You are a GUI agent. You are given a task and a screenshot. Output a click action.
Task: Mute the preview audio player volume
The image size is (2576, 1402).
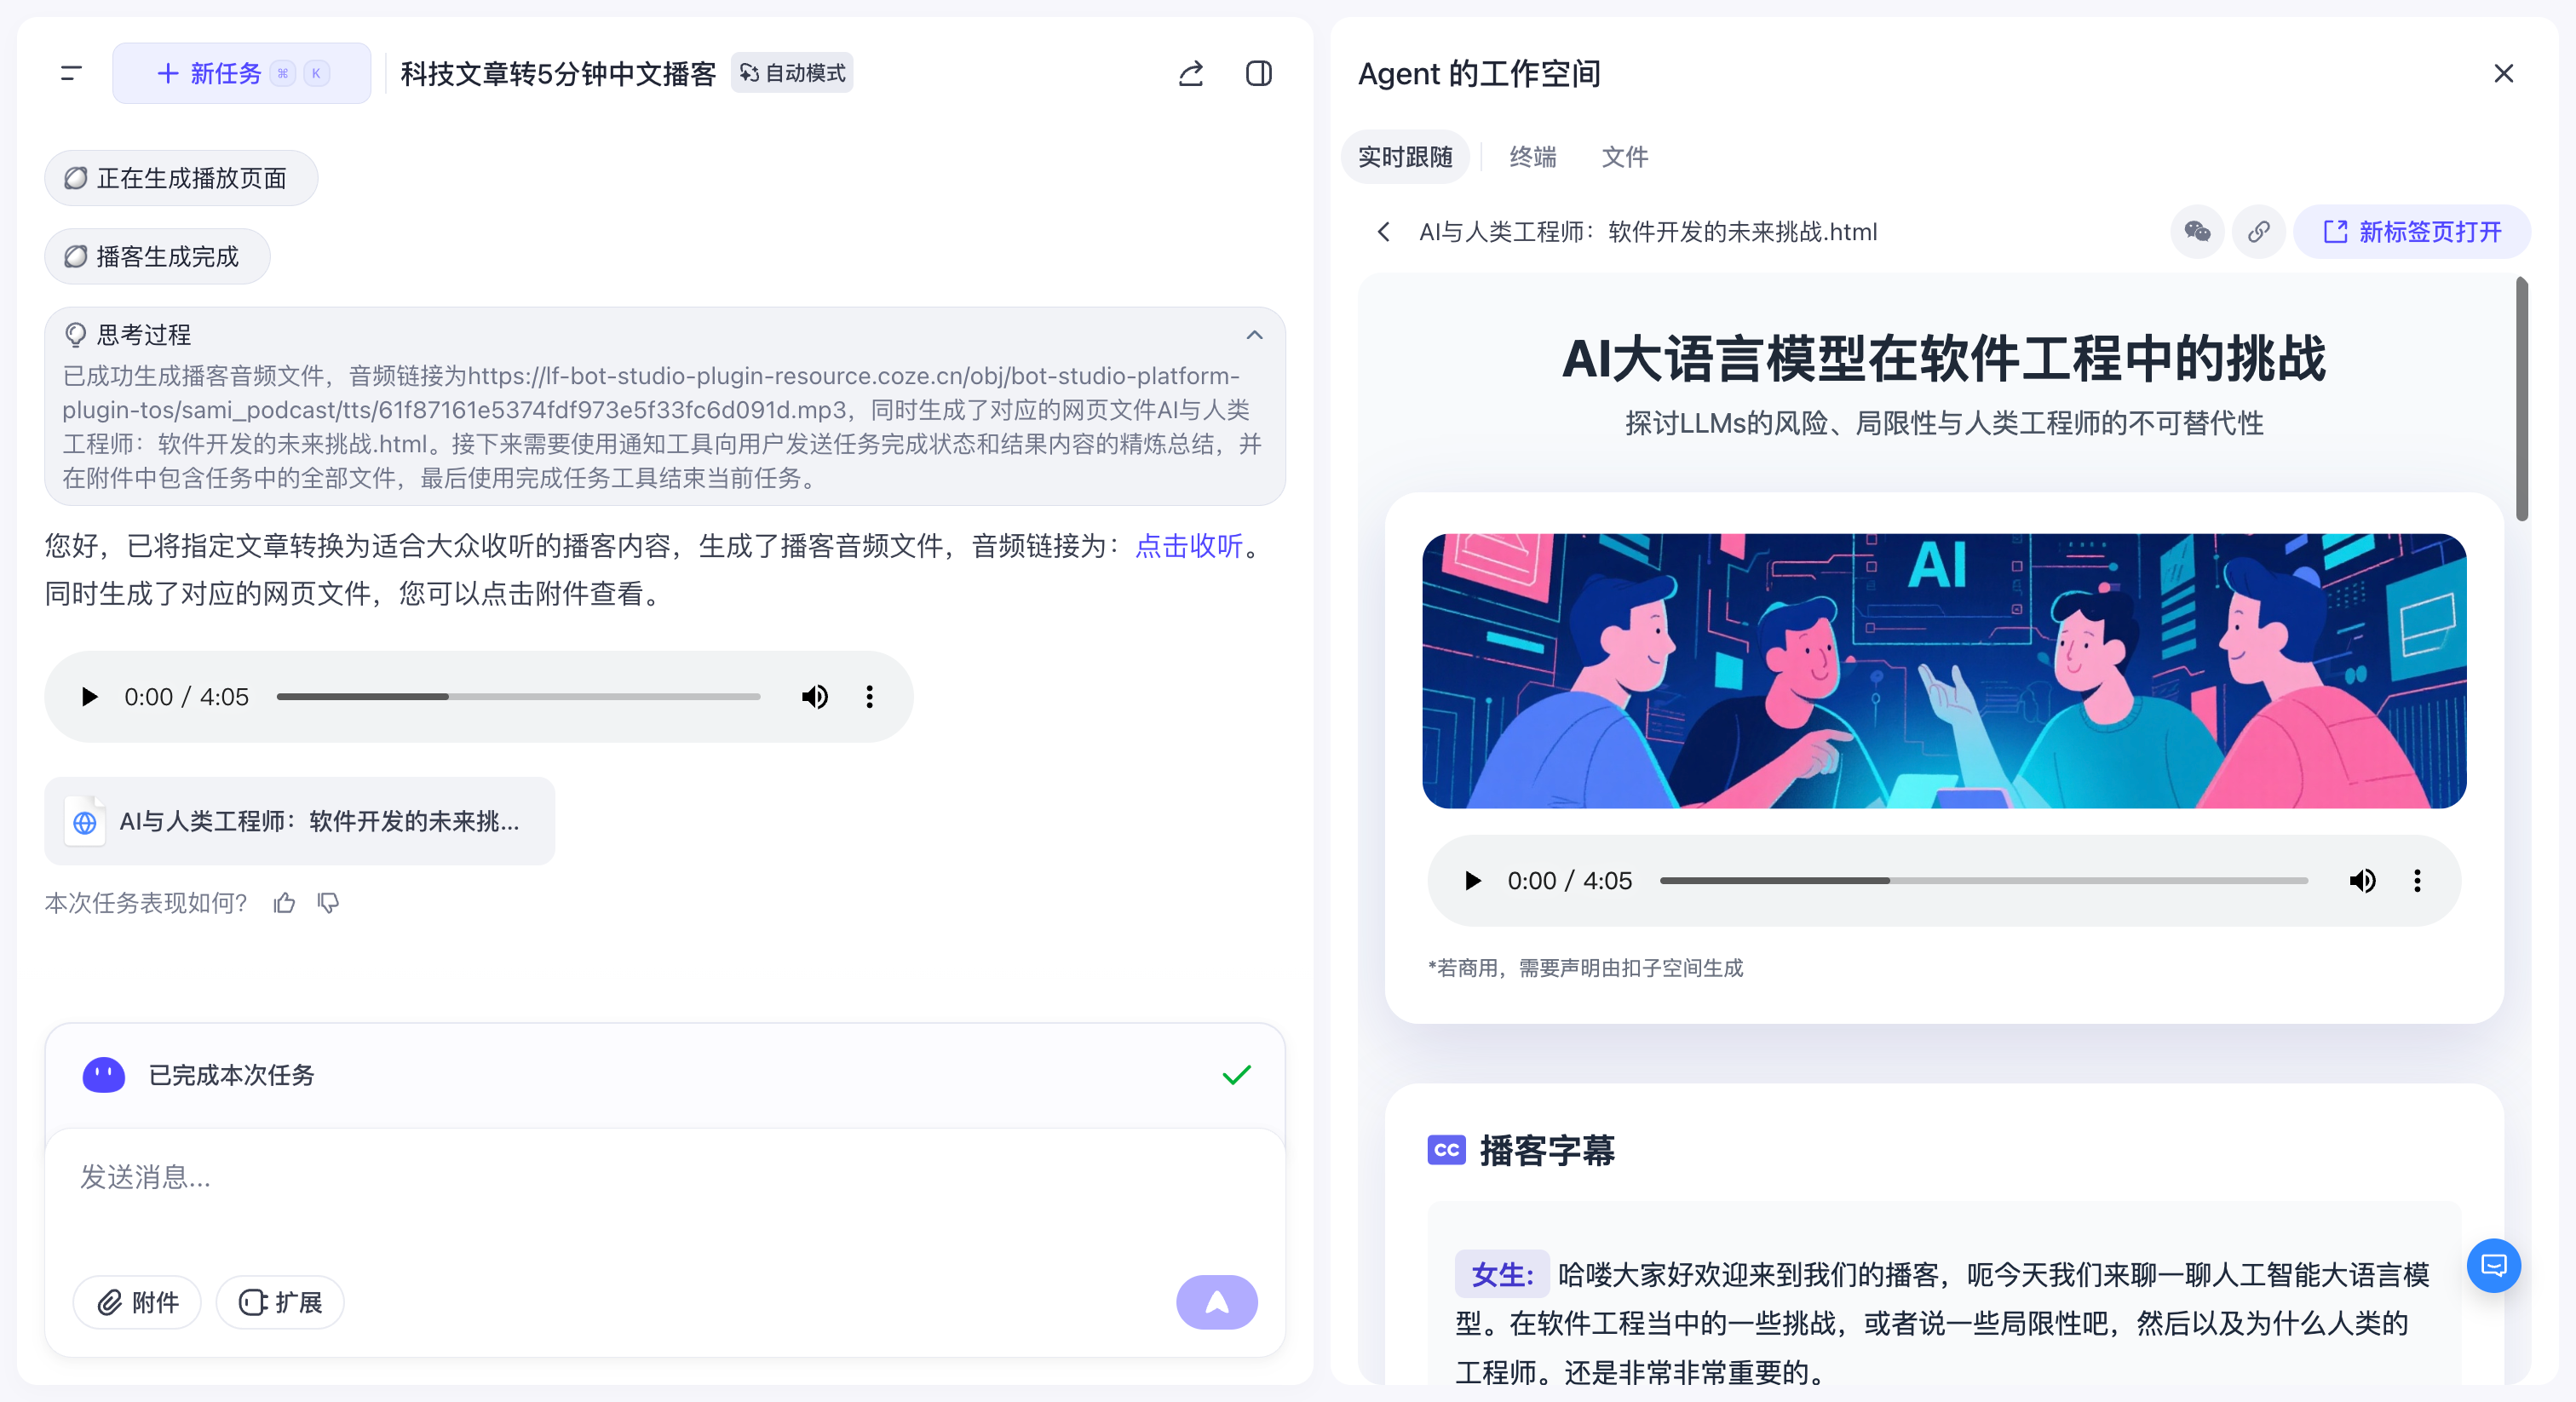[2362, 881]
